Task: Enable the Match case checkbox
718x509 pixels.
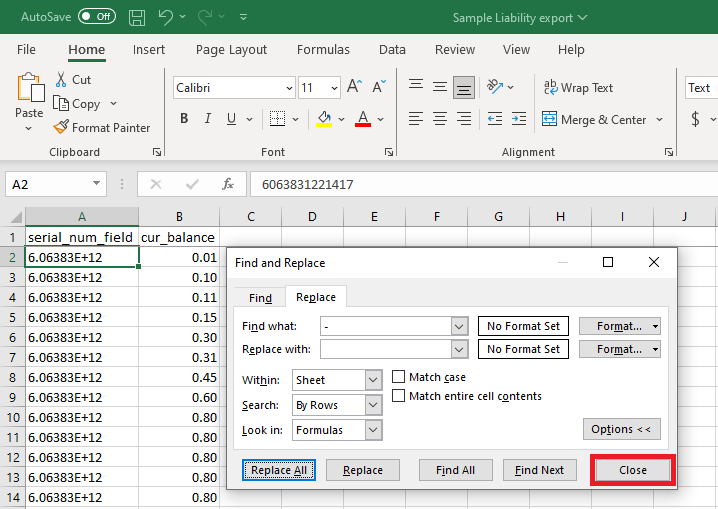Action: pyautogui.click(x=398, y=377)
